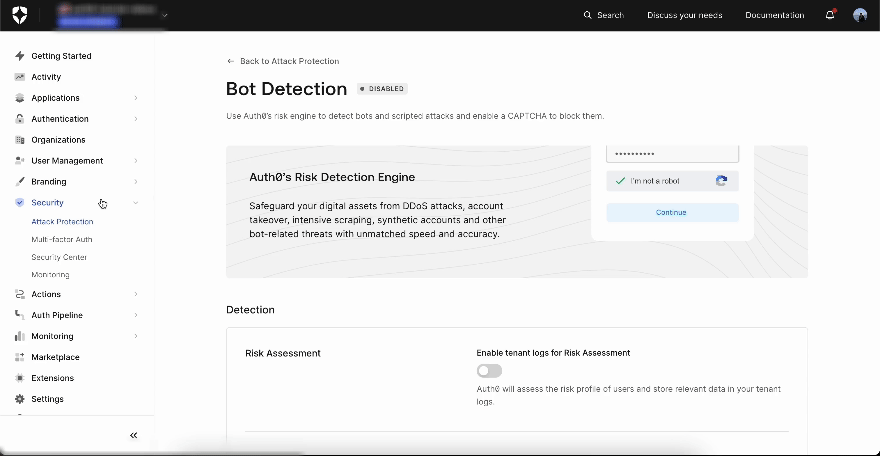Open the user avatar menu

tap(860, 15)
